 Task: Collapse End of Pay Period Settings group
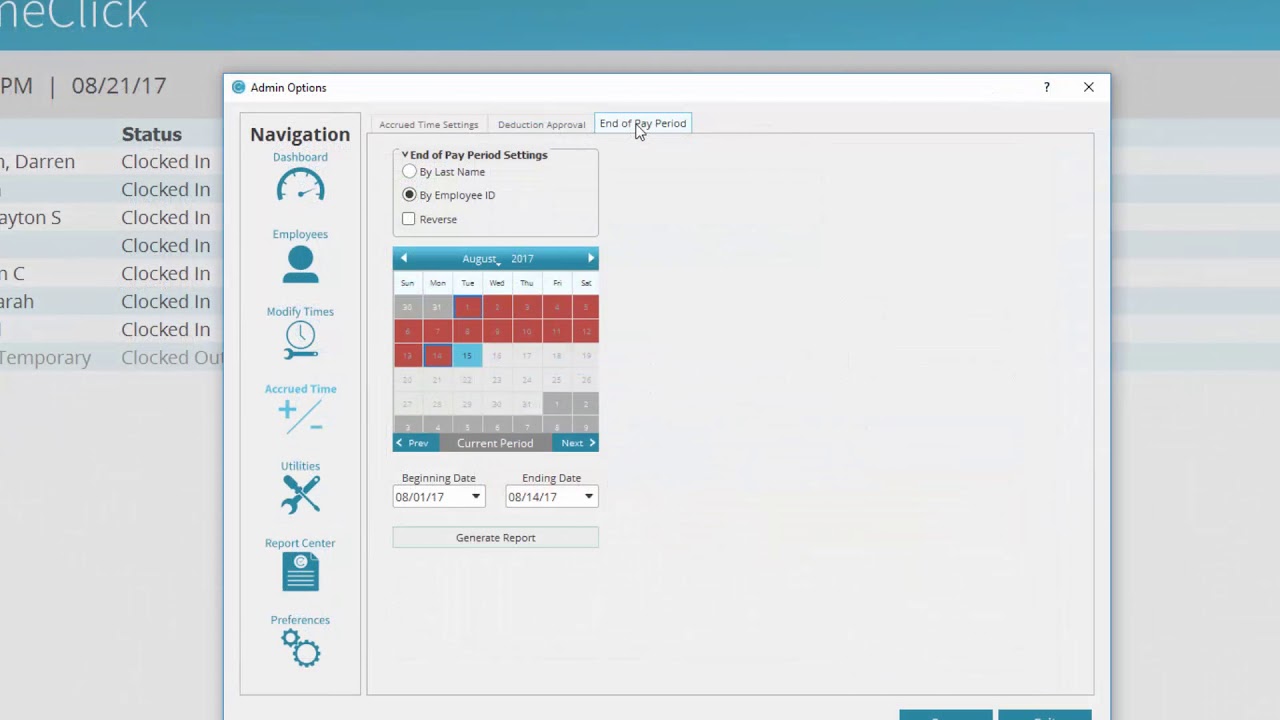click(x=405, y=155)
